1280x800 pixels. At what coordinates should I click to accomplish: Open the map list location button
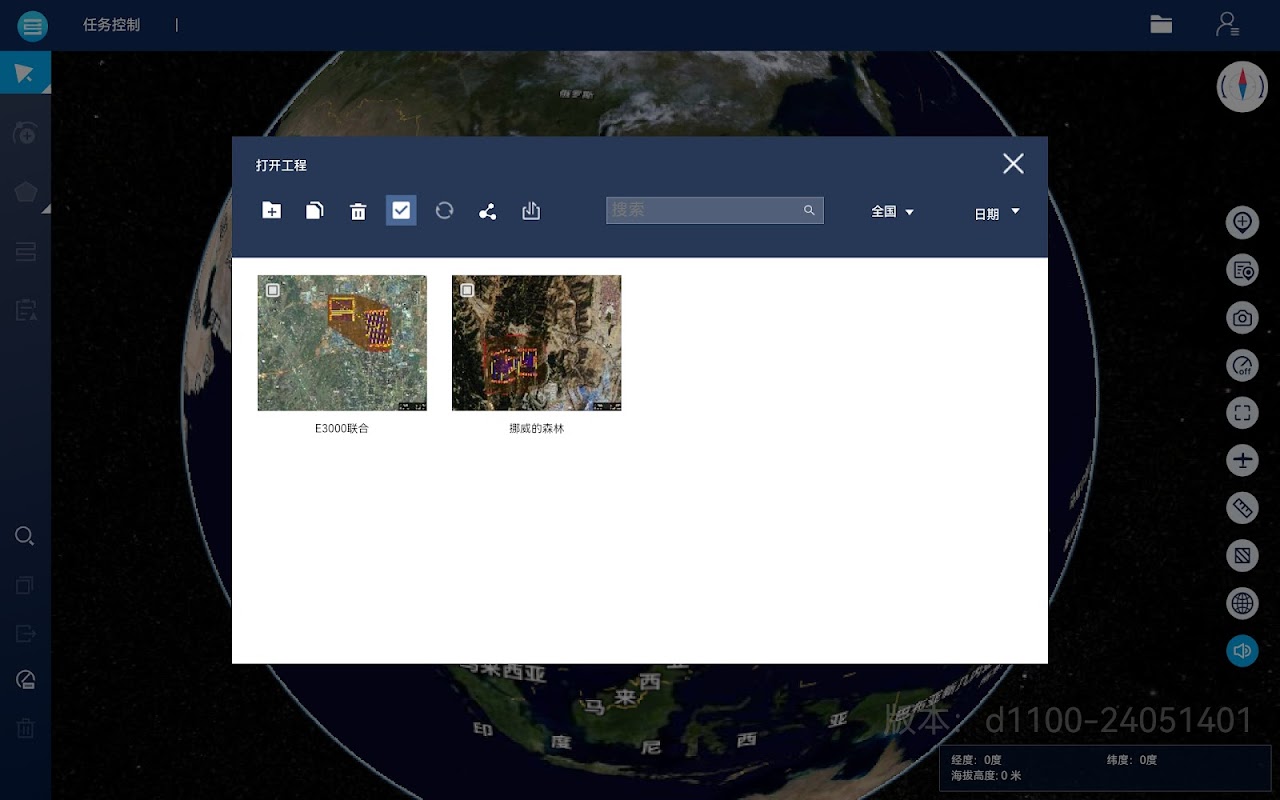point(1242,270)
